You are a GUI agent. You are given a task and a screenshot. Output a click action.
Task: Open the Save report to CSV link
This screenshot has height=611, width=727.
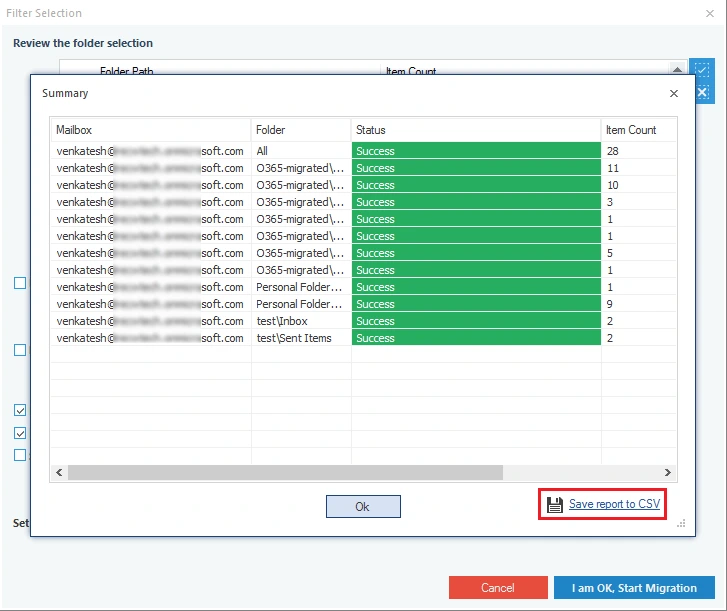pyautogui.click(x=614, y=504)
